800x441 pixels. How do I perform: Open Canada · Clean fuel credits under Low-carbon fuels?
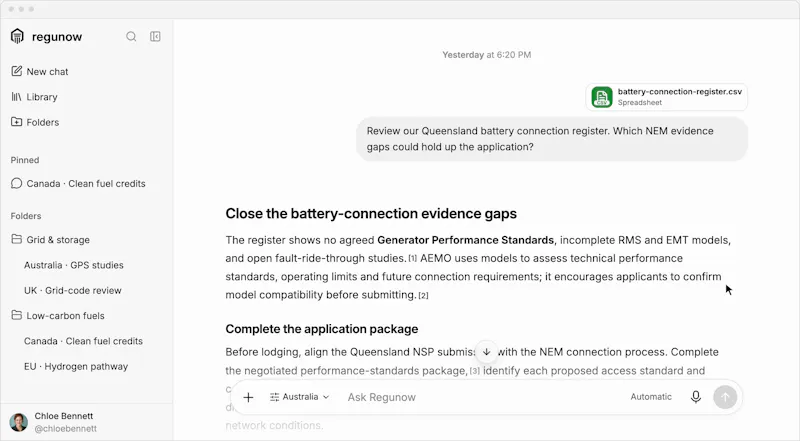[83, 341]
